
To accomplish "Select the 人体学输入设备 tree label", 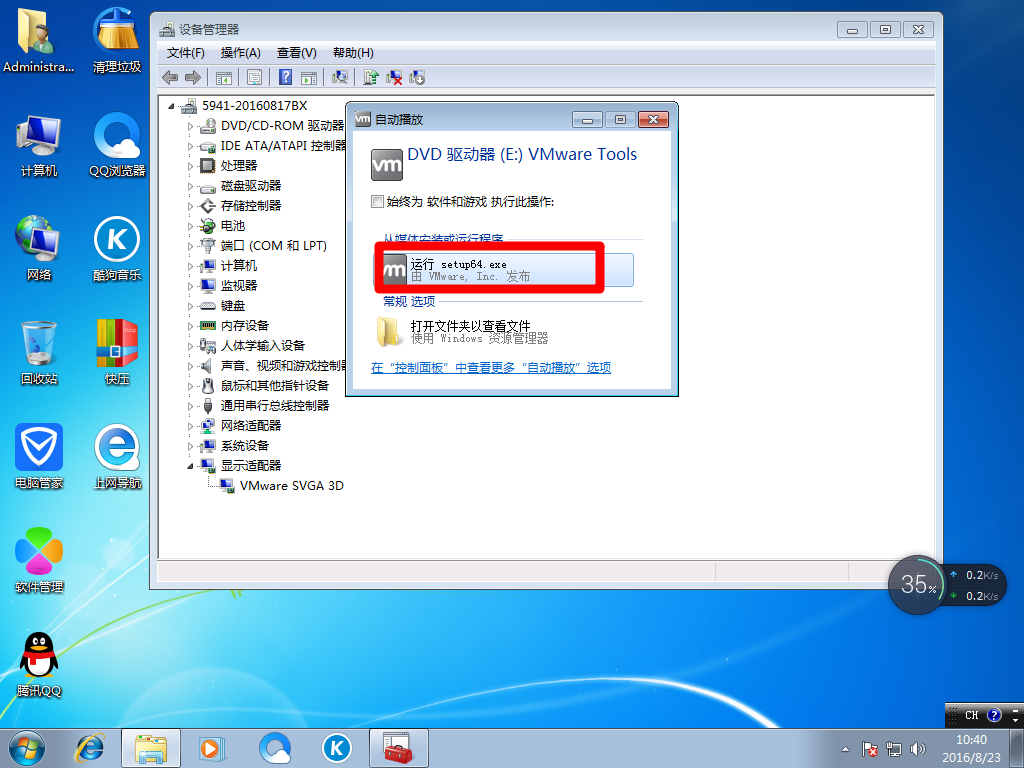I will 263,346.
